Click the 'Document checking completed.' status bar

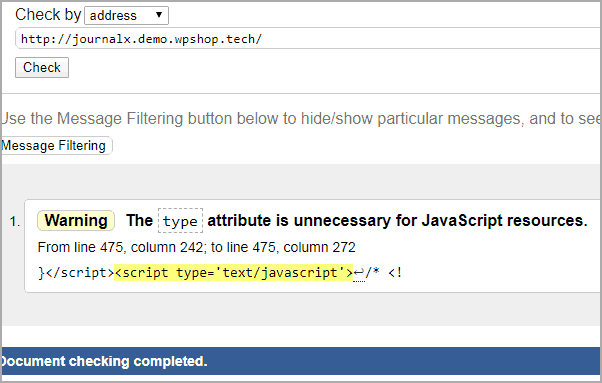(301, 361)
